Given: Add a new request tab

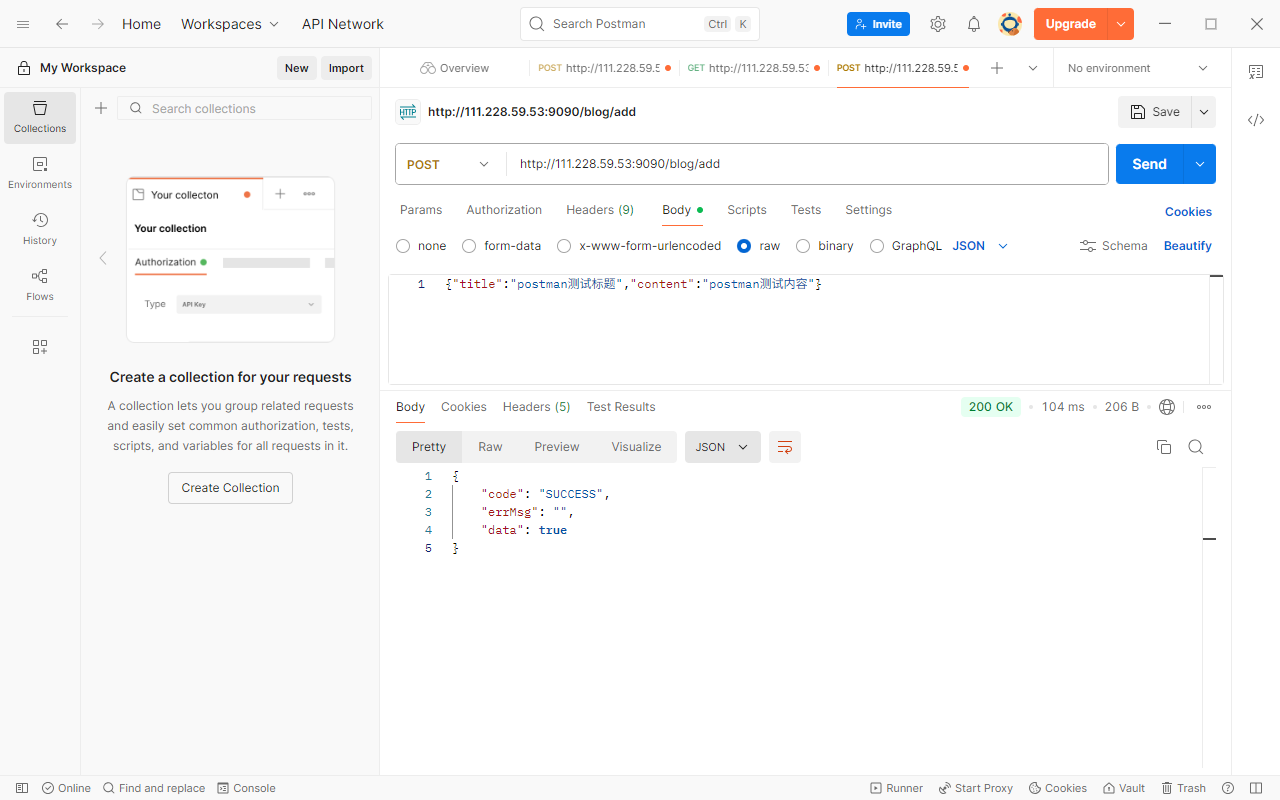Looking at the screenshot, I should click(997, 68).
